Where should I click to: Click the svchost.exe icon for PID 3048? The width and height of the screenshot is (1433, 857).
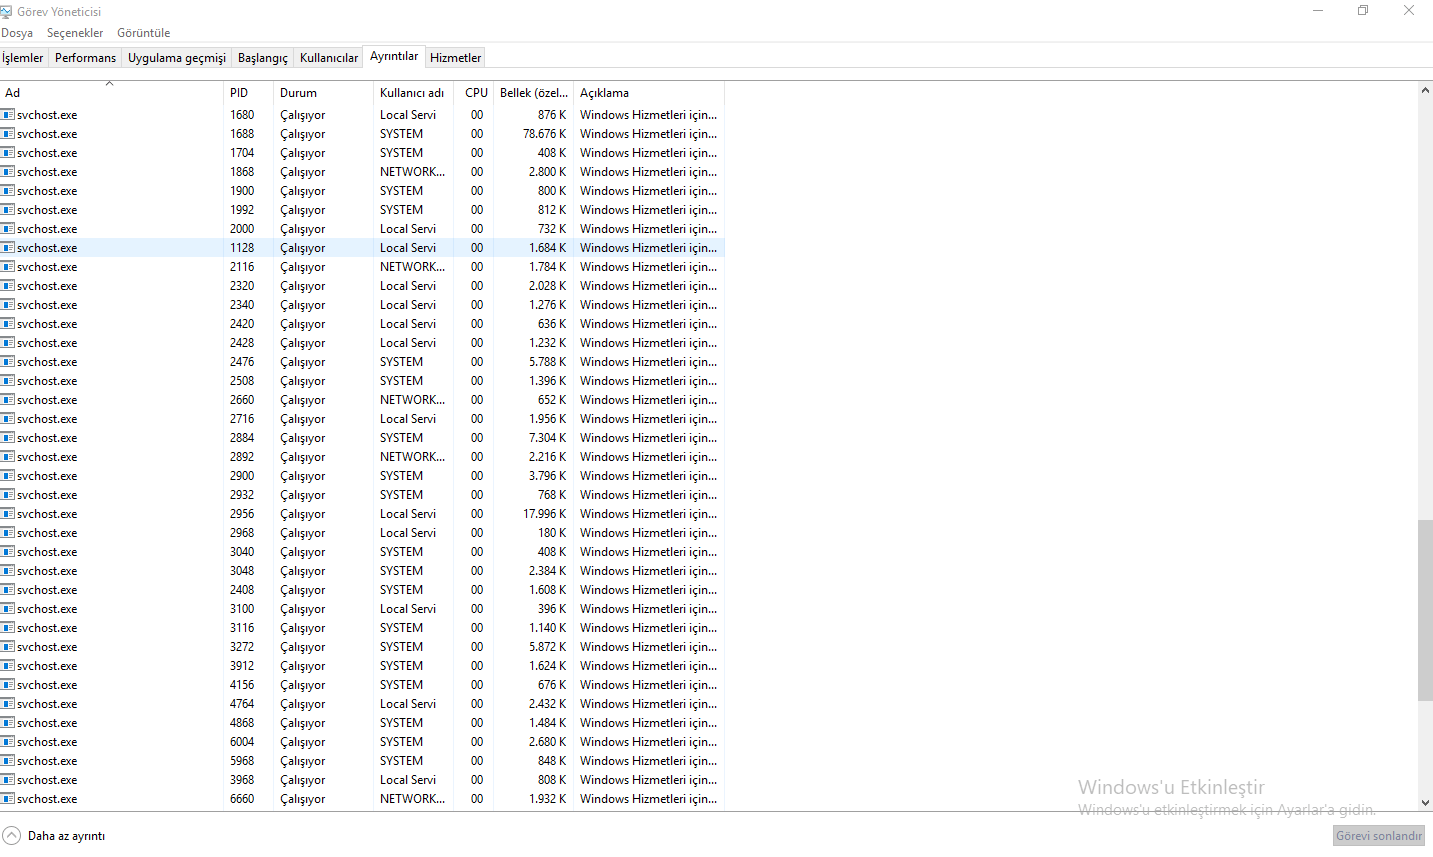[8, 571]
